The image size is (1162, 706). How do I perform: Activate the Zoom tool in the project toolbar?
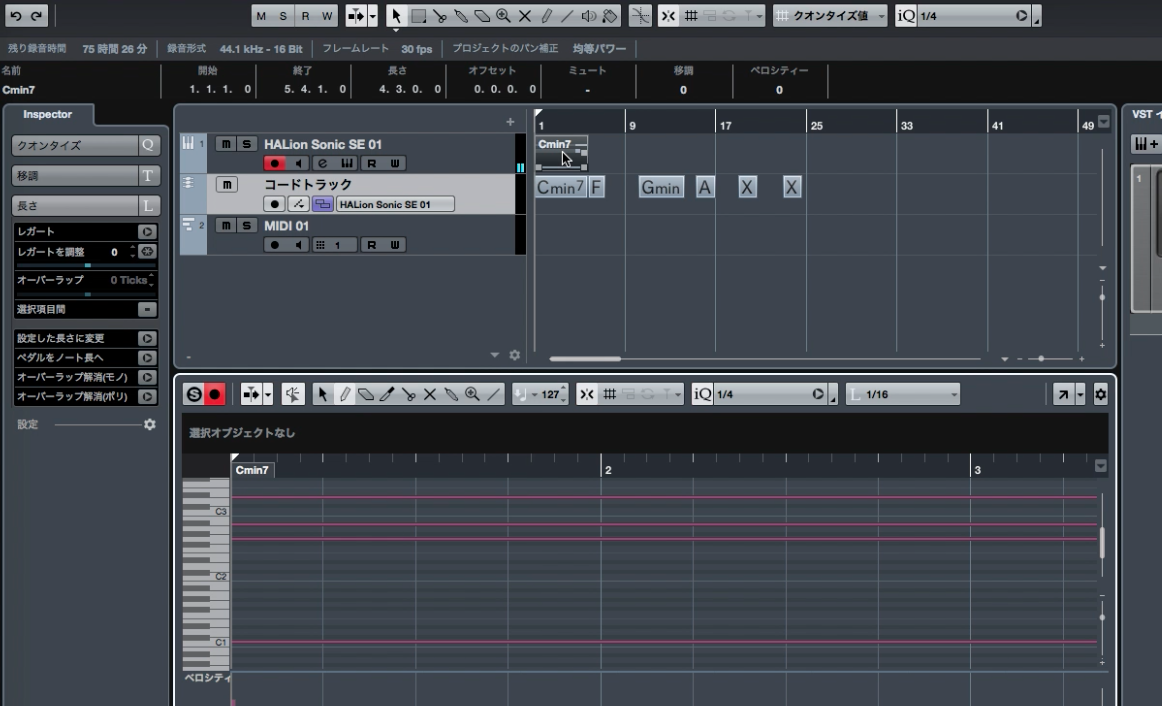click(503, 15)
